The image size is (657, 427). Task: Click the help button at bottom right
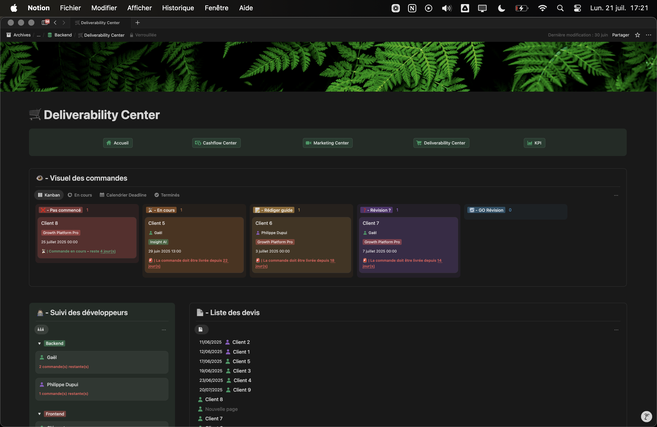point(646,416)
